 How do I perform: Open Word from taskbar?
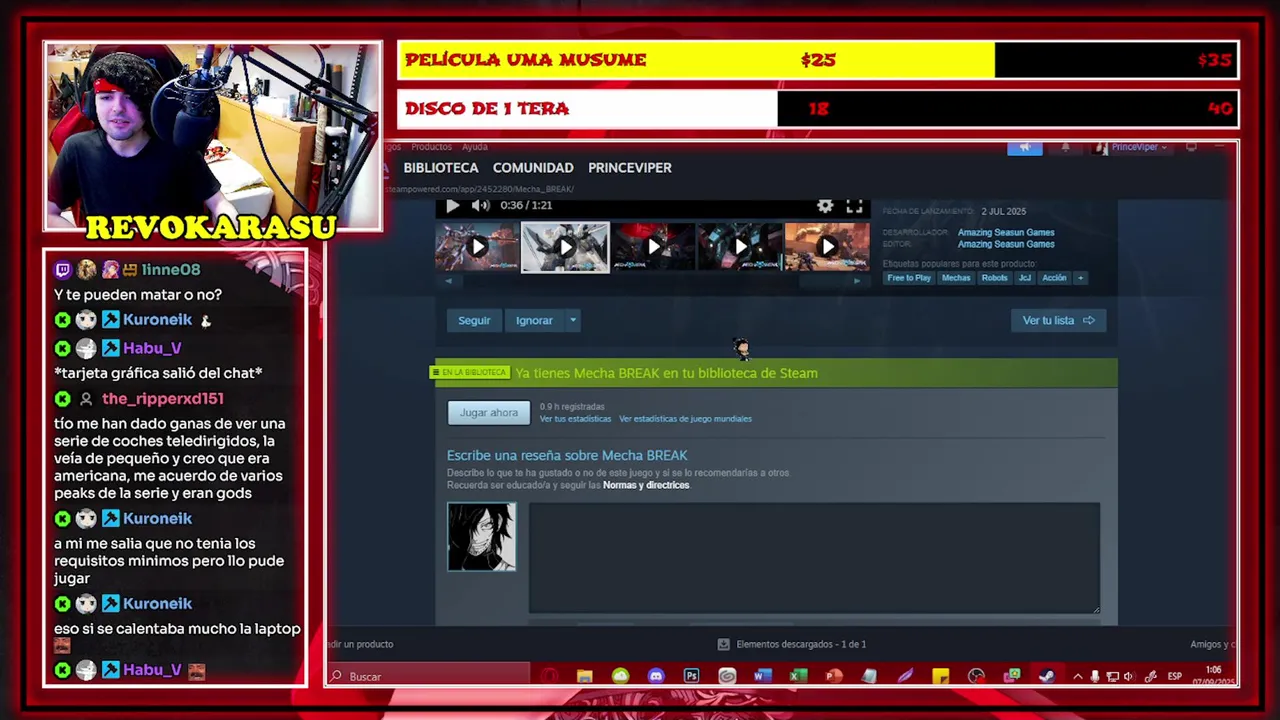pyautogui.click(x=762, y=677)
